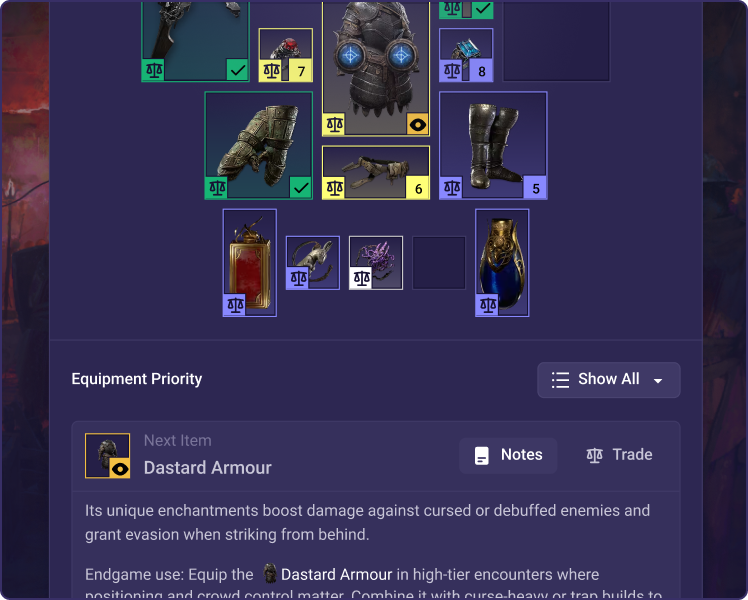Open the Show All dropdown
This screenshot has width=748, height=600.
pos(609,380)
